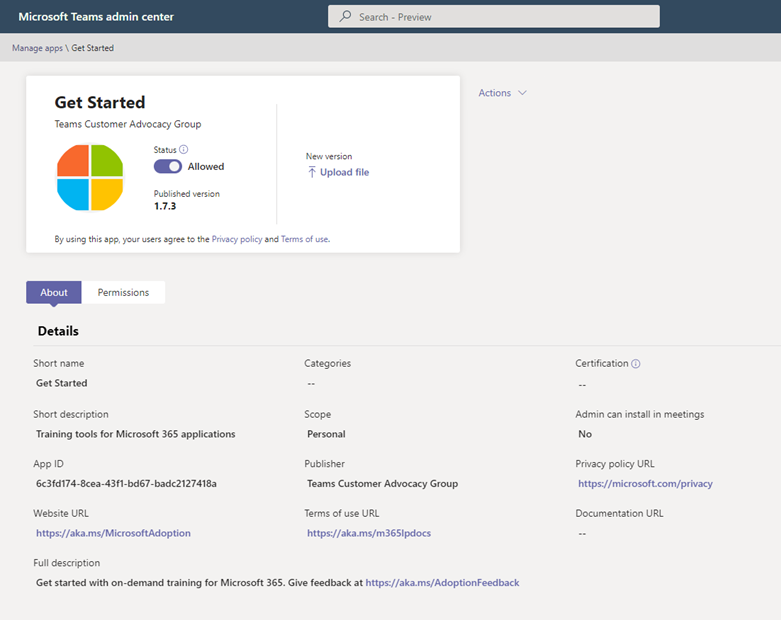This screenshot has height=620, width=781.
Task: Toggle the Allowed status switch
Action: pyautogui.click(x=168, y=166)
